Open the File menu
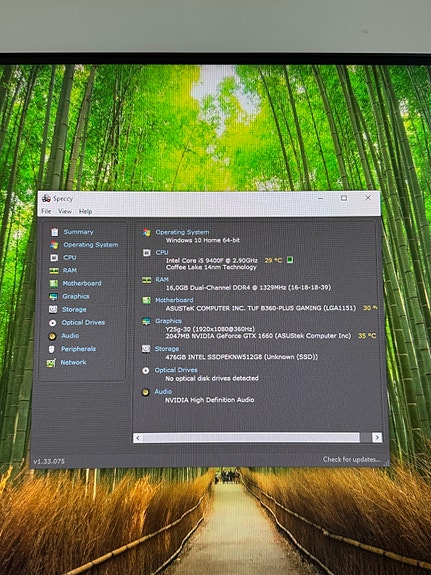Screen dimensions: 431x575 click(46, 211)
